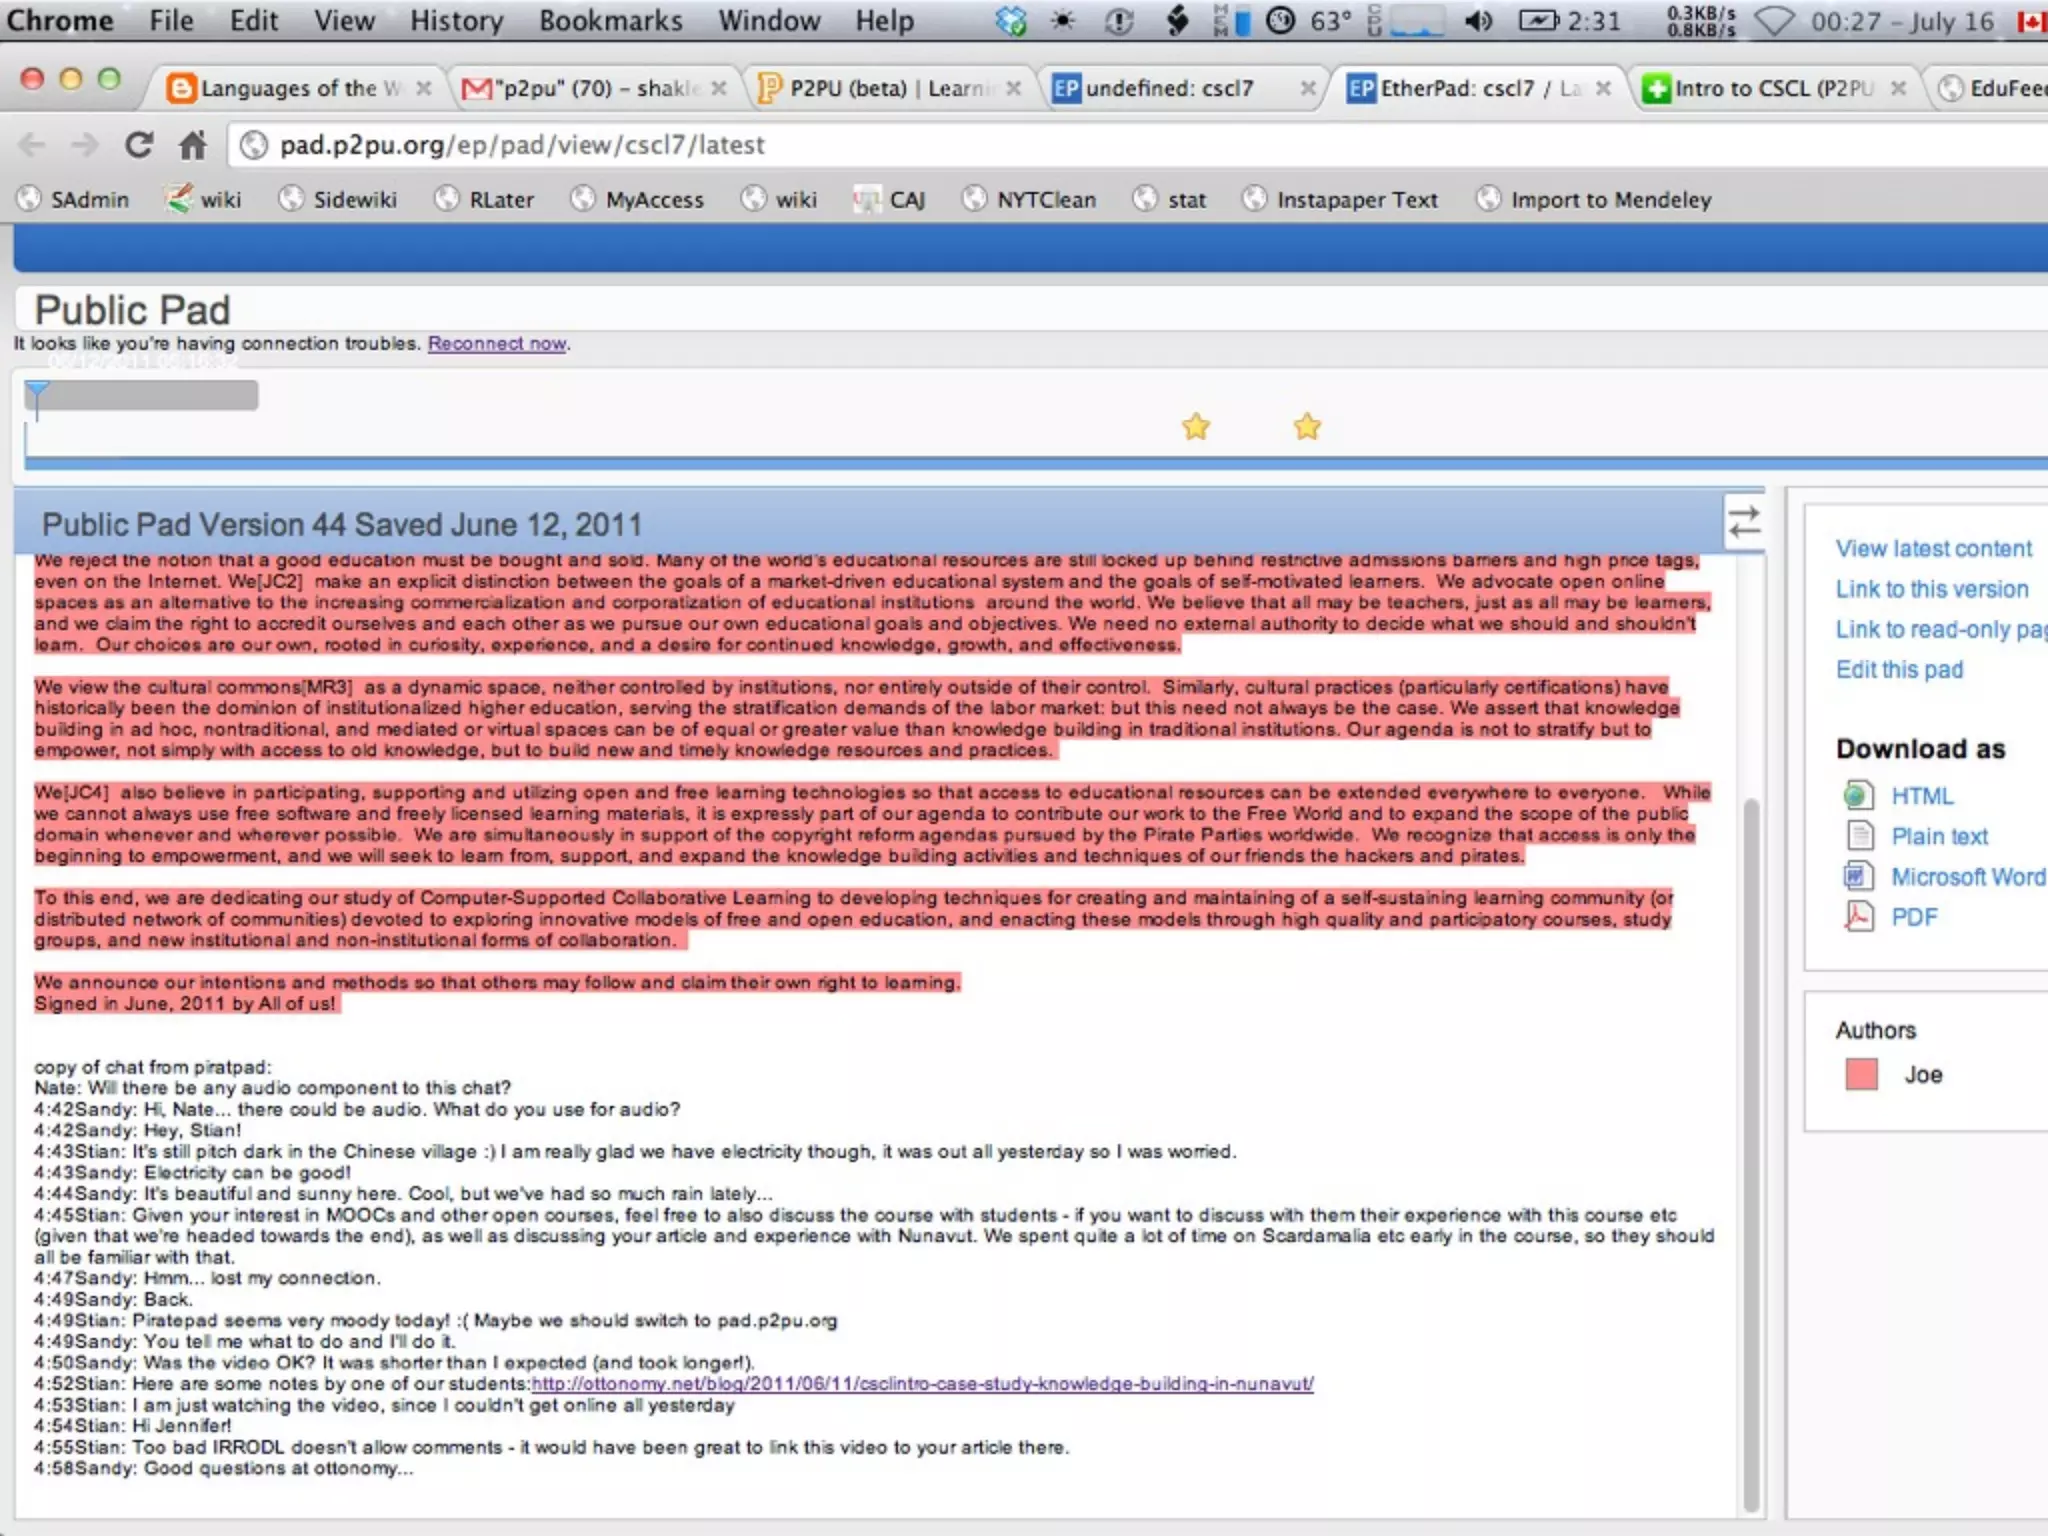
Task: Open the Bookmarks menu
Action: pos(610,21)
